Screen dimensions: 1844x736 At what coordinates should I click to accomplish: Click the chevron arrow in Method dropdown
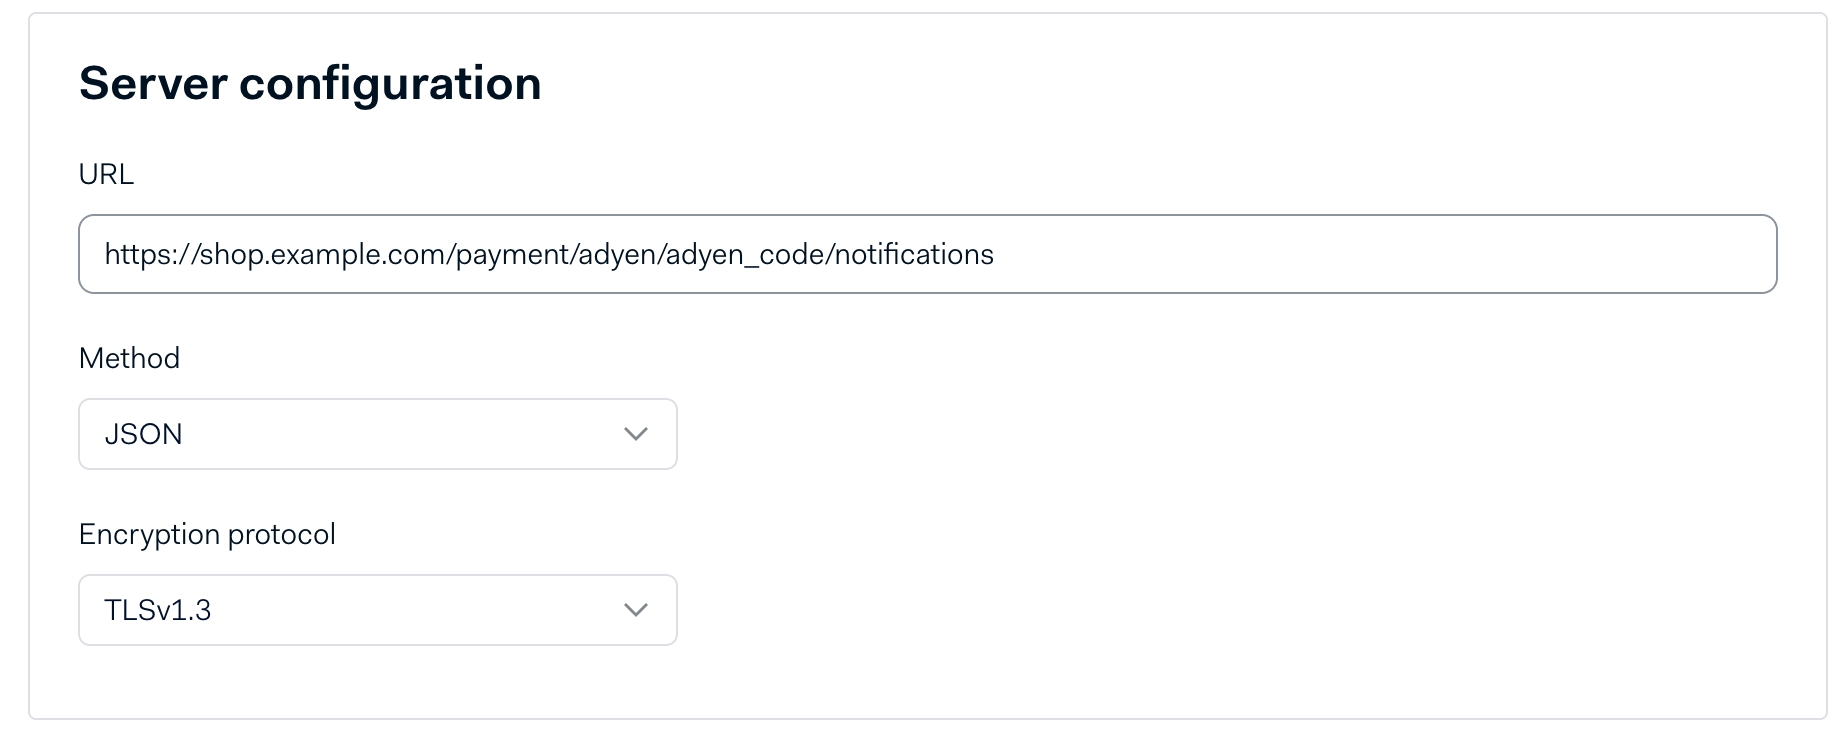pos(636,434)
